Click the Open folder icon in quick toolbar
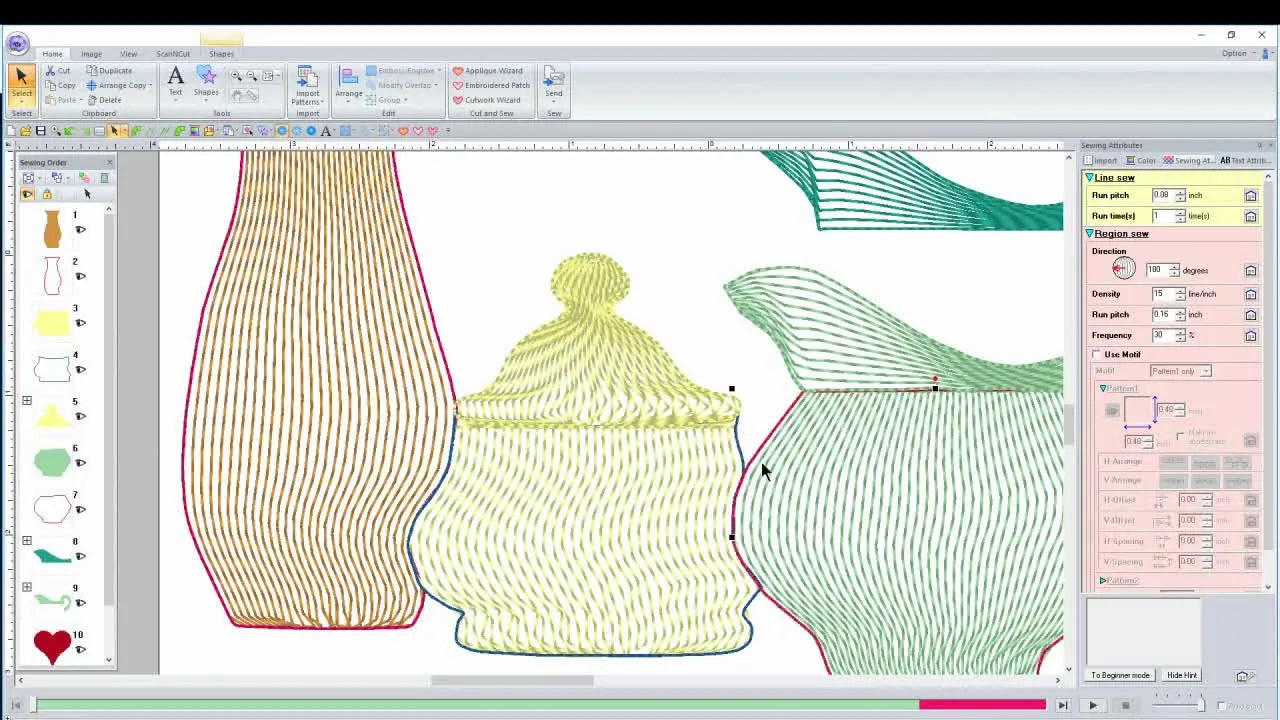 pyautogui.click(x=26, y=131)
